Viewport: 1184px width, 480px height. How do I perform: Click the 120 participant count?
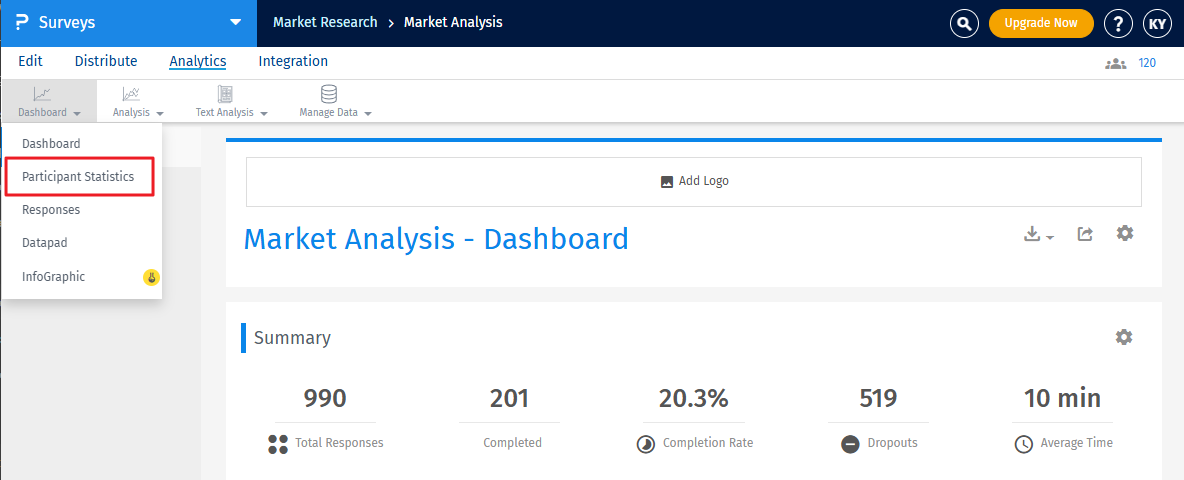[x=1147, y=63]
